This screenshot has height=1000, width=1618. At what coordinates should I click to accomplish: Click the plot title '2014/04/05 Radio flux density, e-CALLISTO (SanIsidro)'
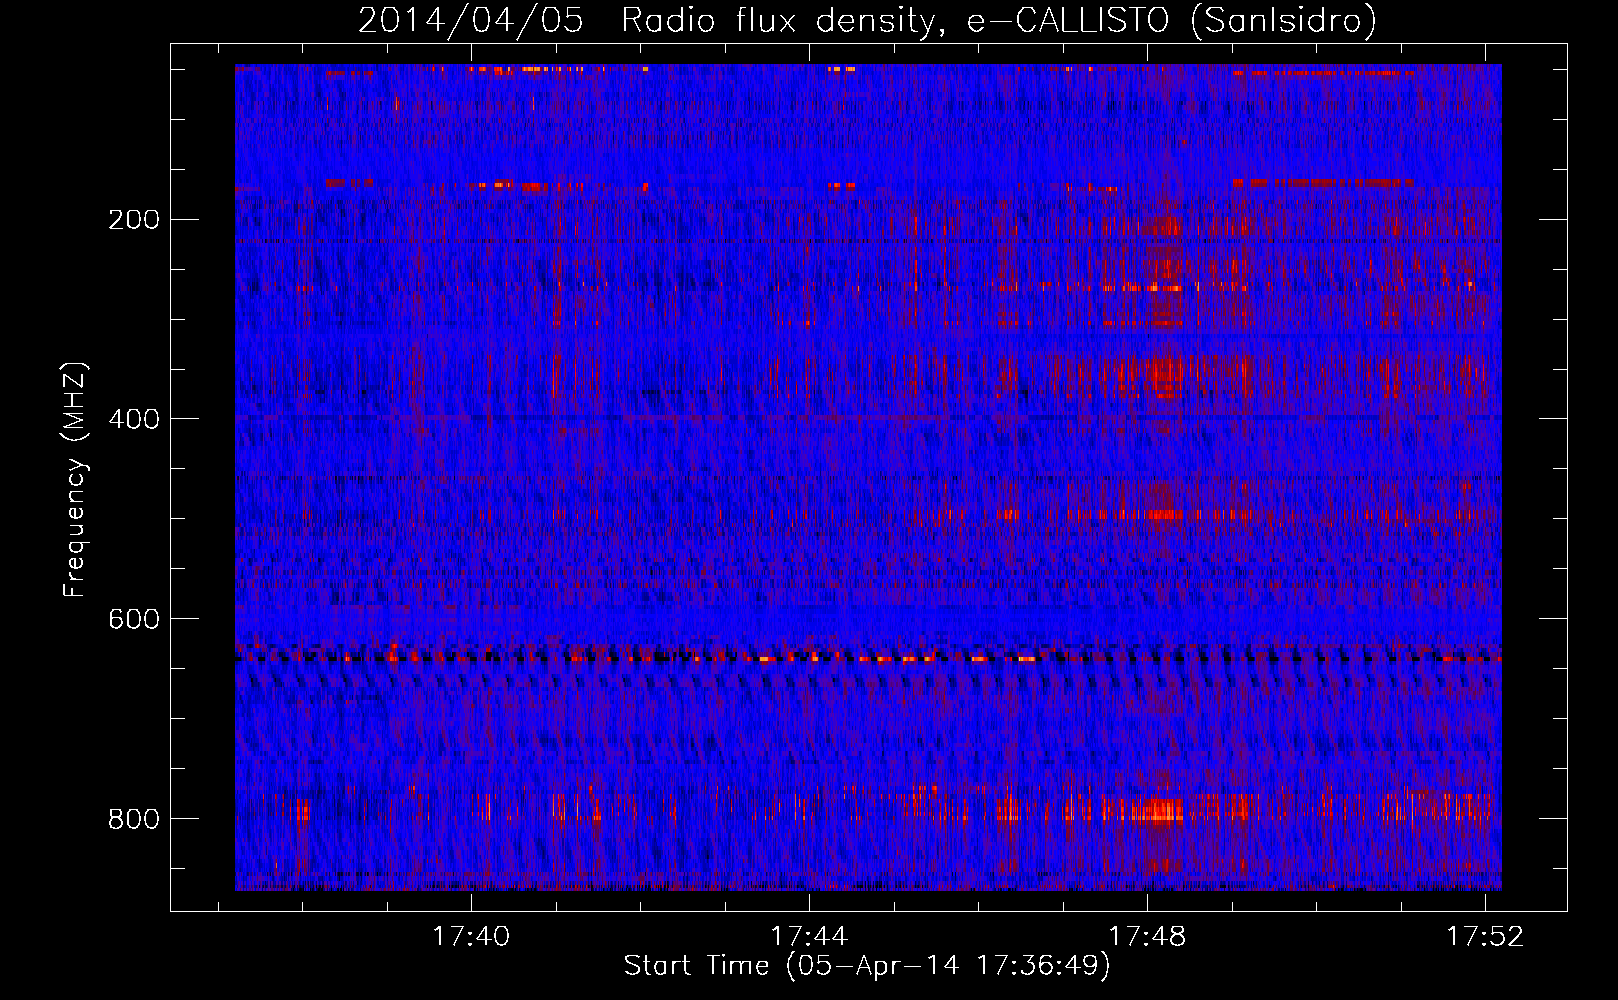click(867, 20)
